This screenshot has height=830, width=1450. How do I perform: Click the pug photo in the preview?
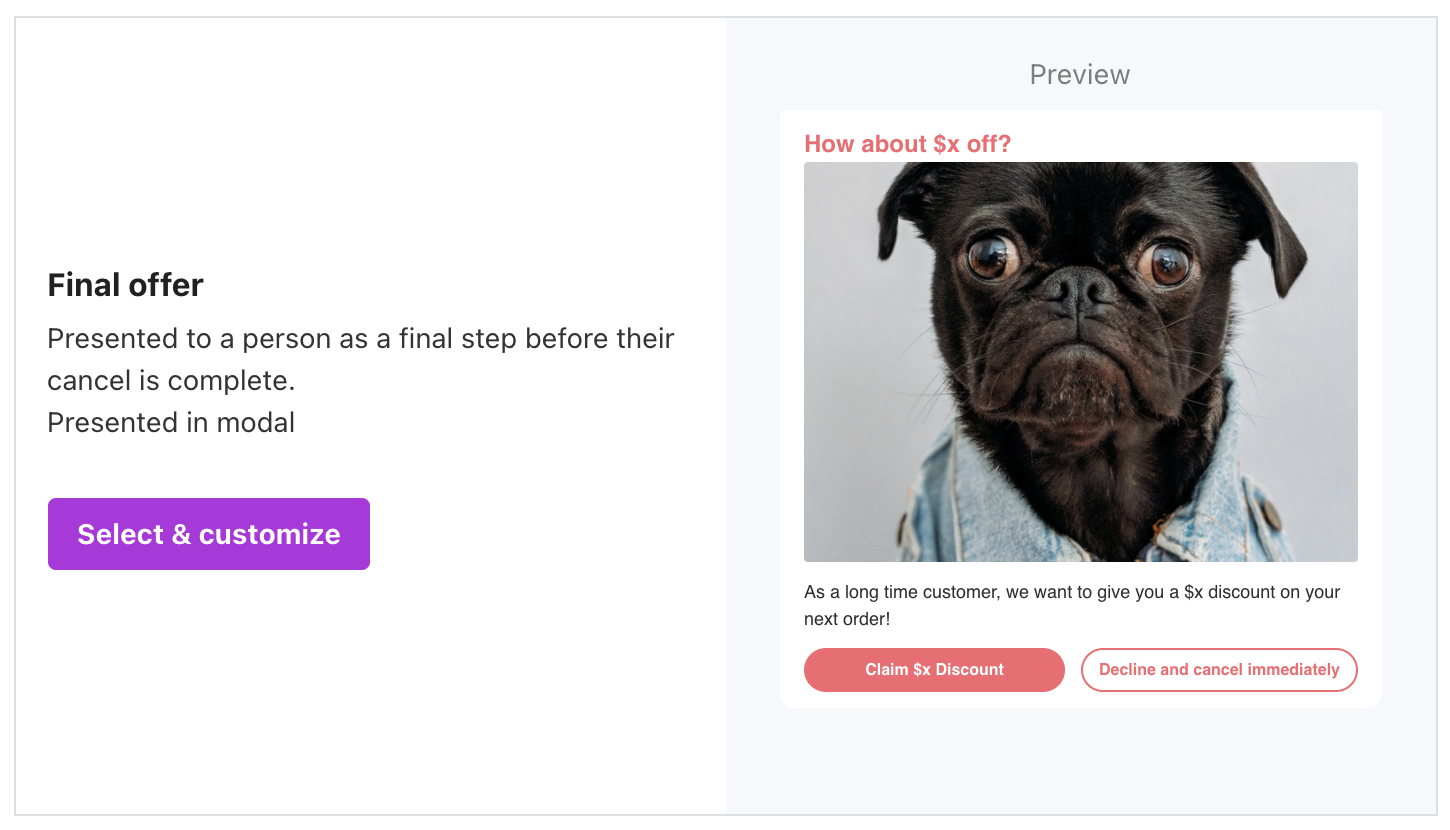[1080, 361]
